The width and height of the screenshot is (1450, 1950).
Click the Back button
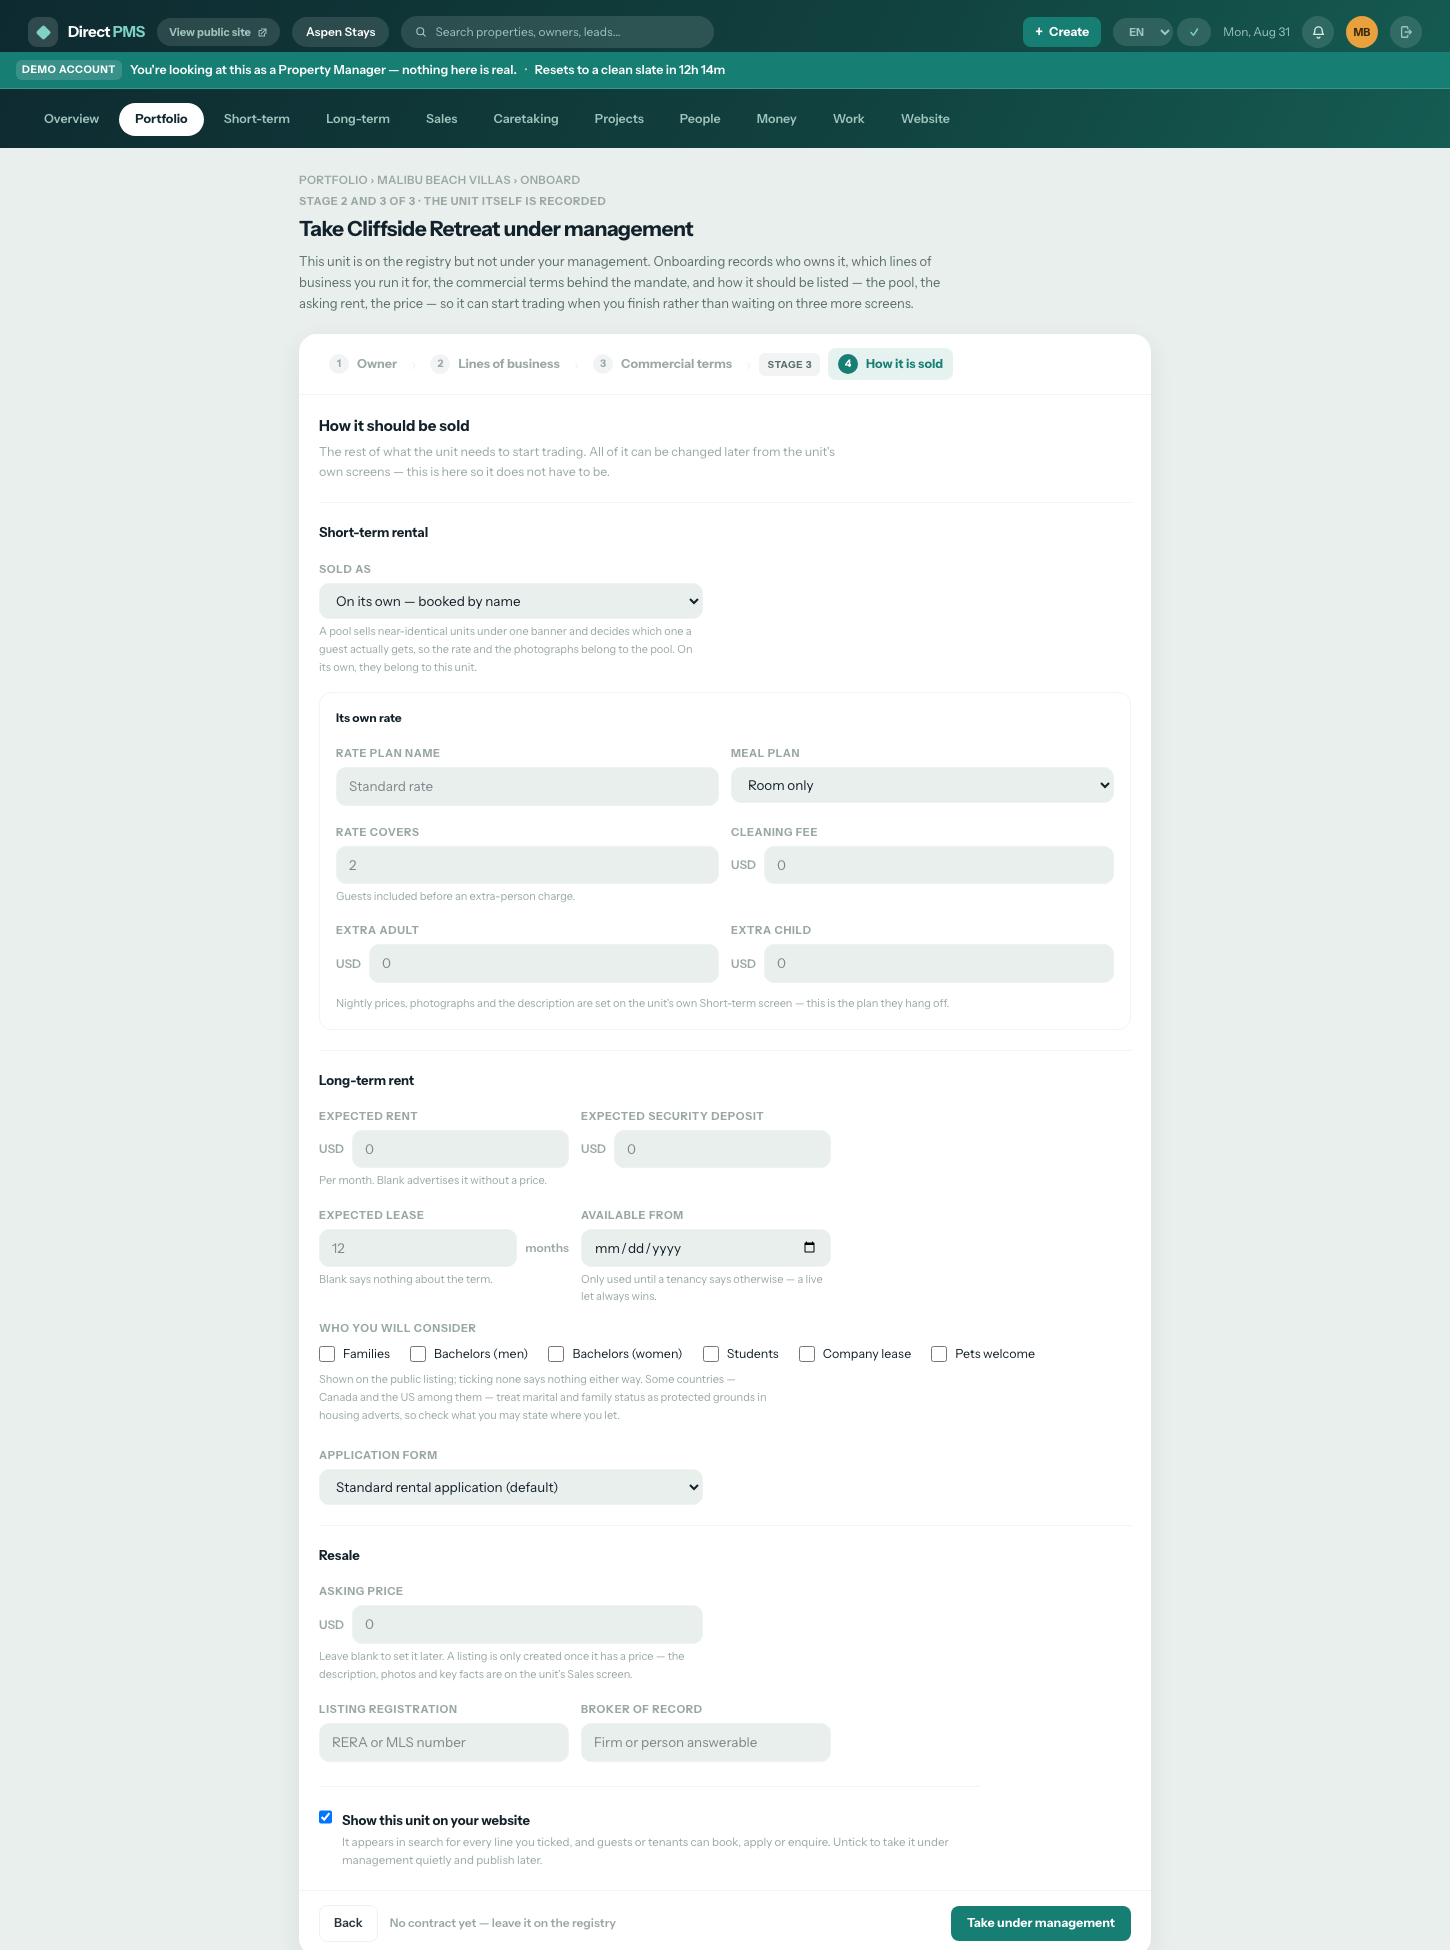tap(348, 1923)
